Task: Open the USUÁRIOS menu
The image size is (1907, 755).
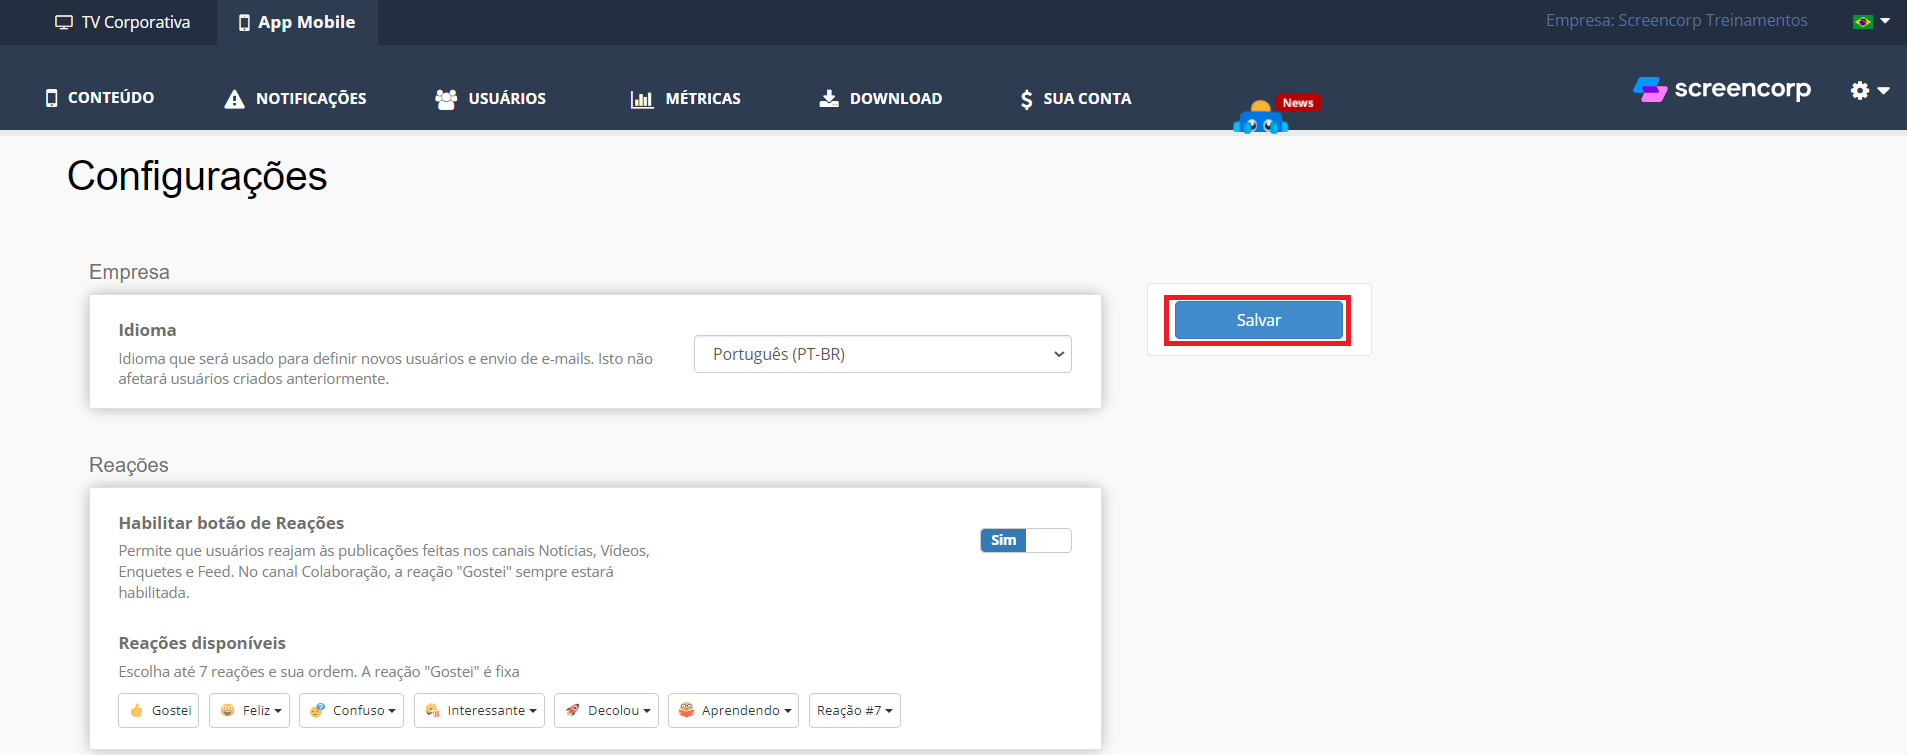Action: click(x=490, y=99)
